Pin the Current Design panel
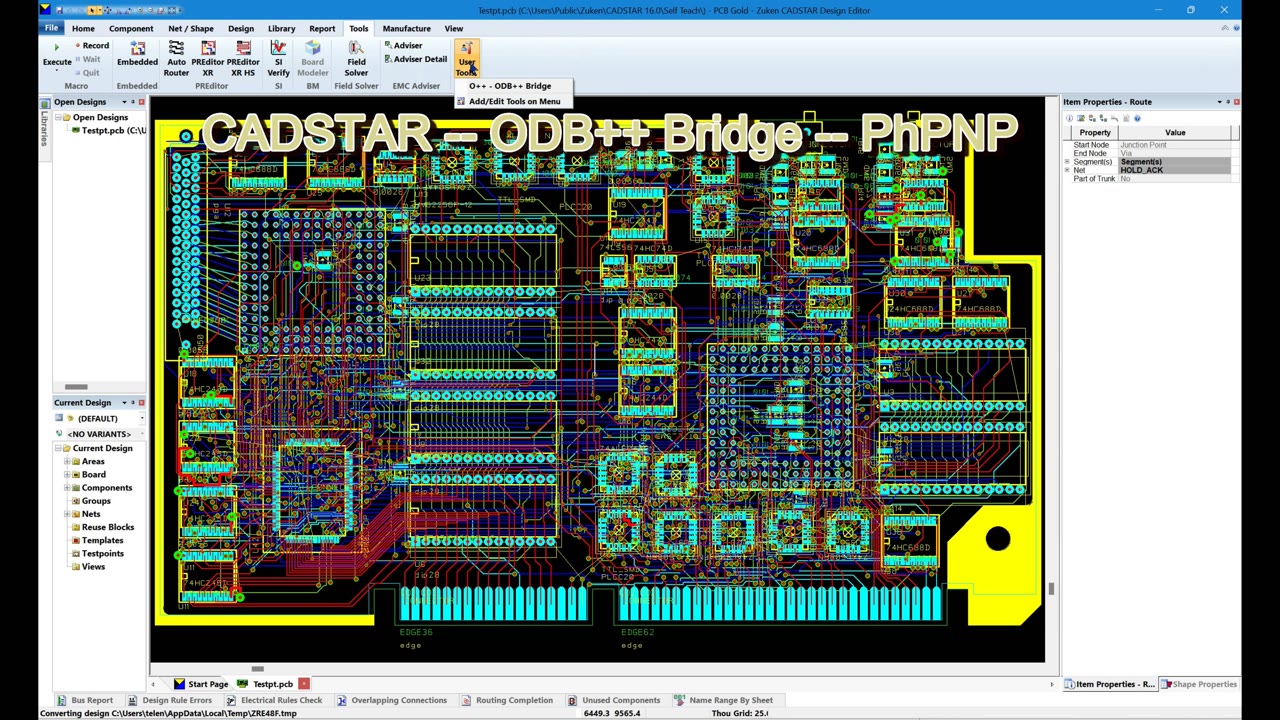The width and height of the screenshot is (1280, 720). click(x=132, y=403)
